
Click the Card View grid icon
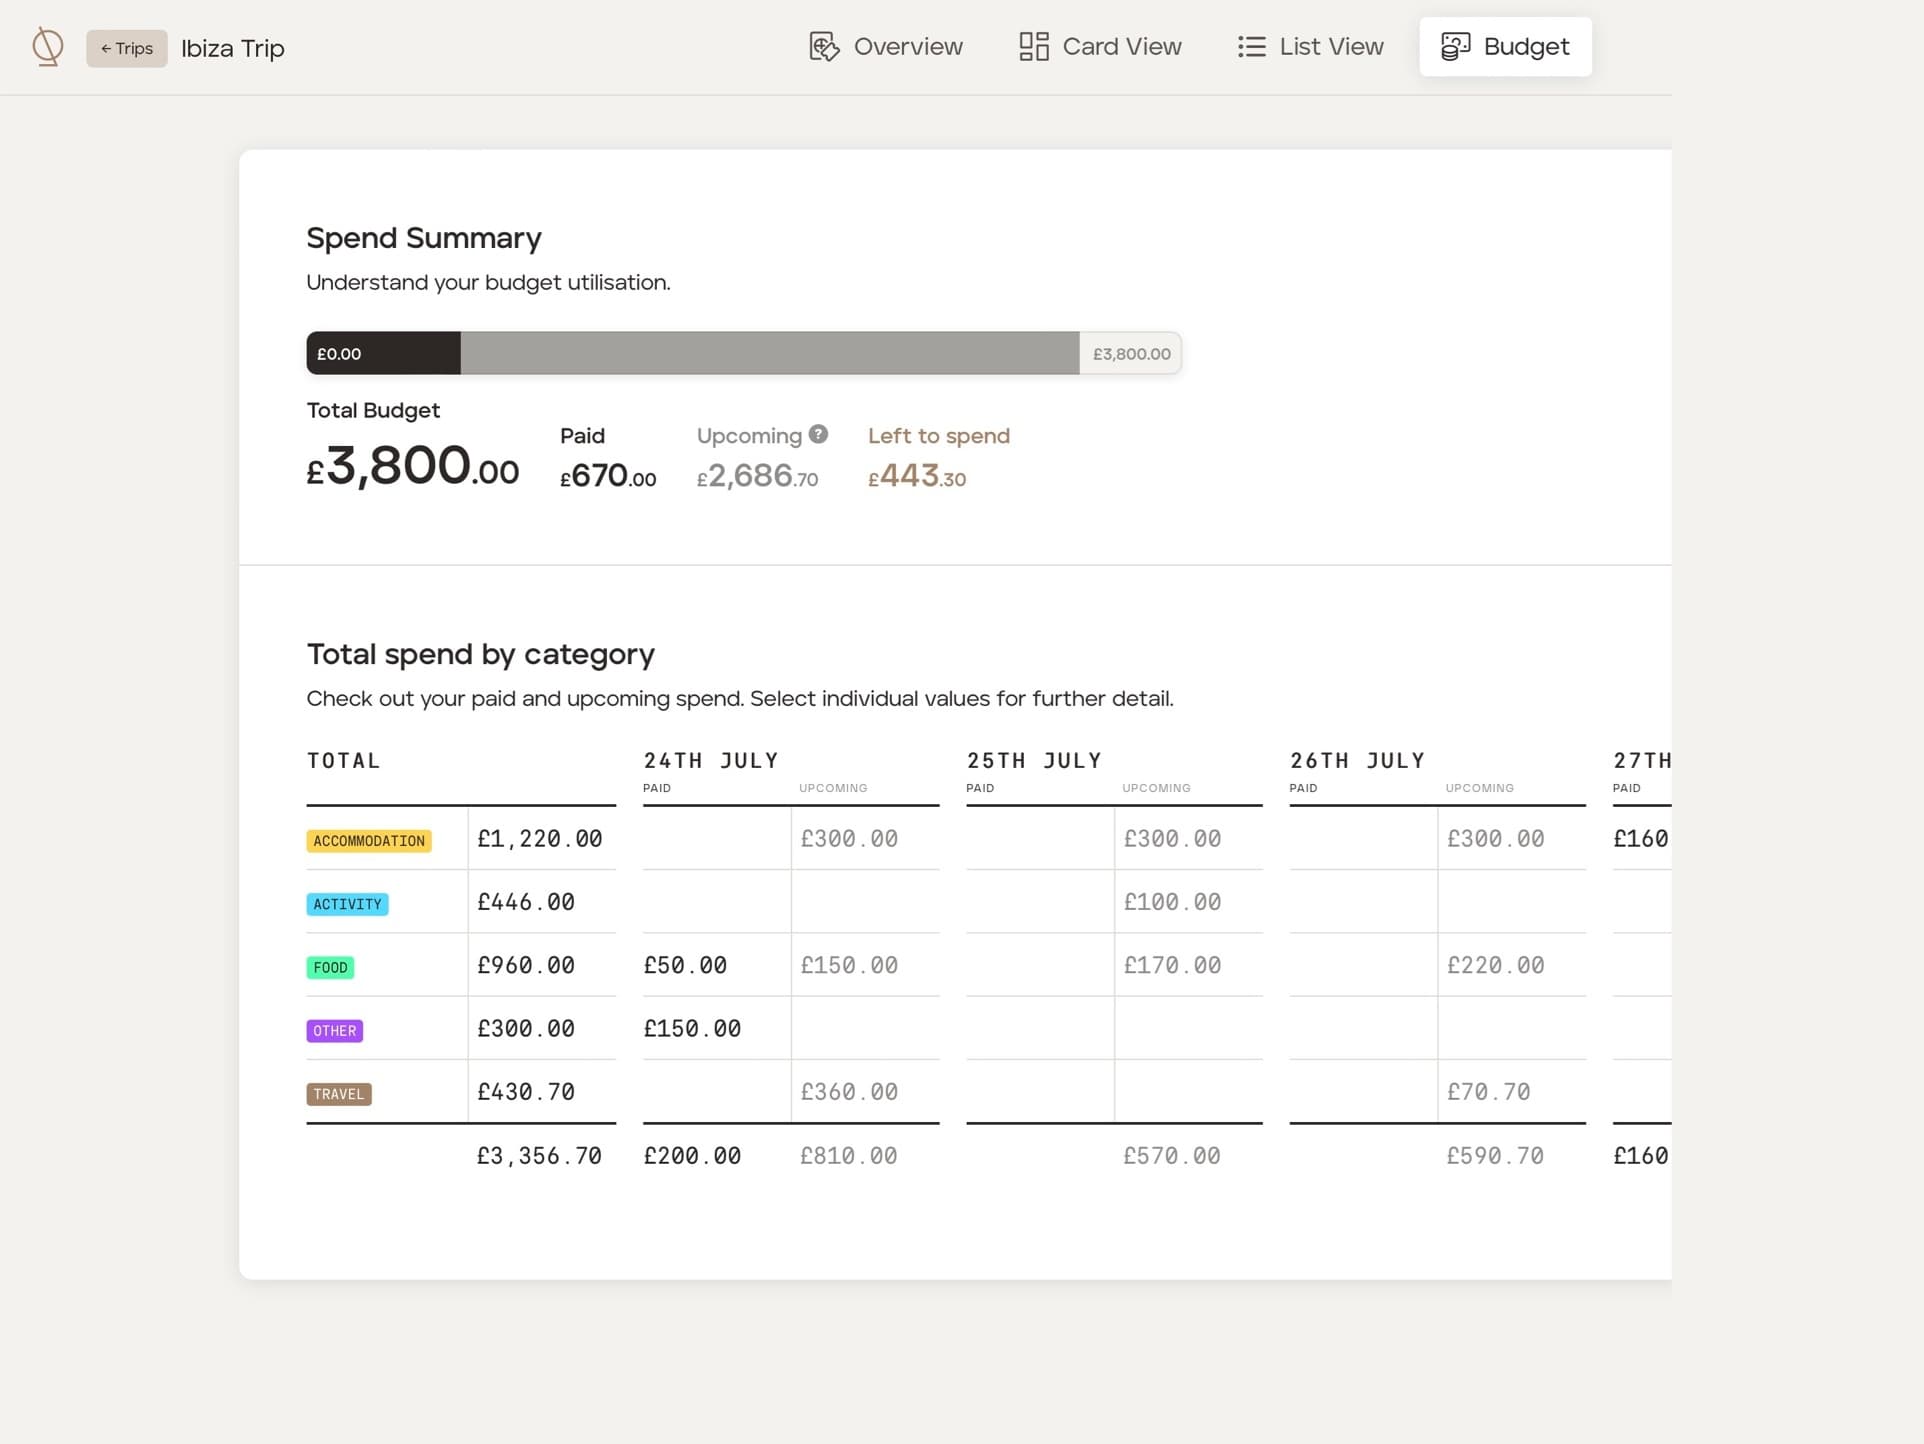coord(1034,47)
